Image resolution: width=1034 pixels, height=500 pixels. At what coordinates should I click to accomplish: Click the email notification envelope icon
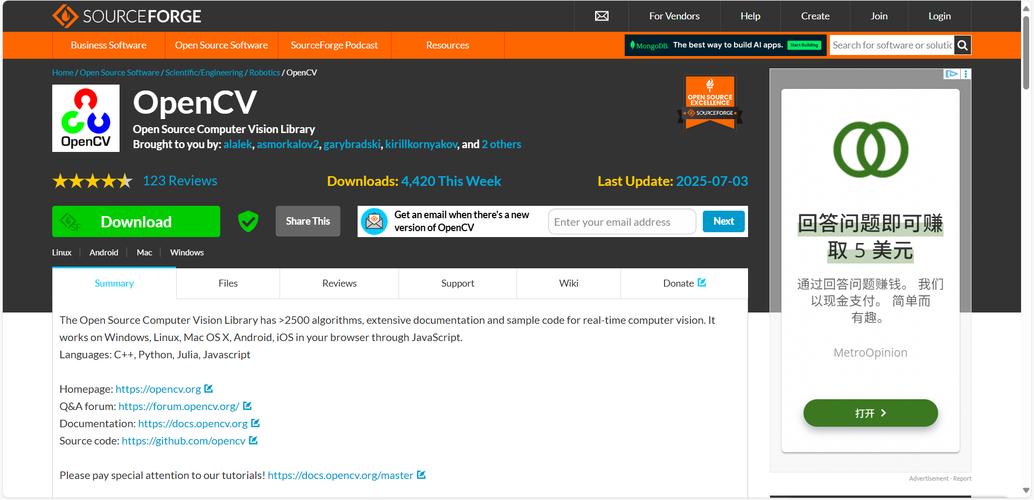[x=375, y=222]
